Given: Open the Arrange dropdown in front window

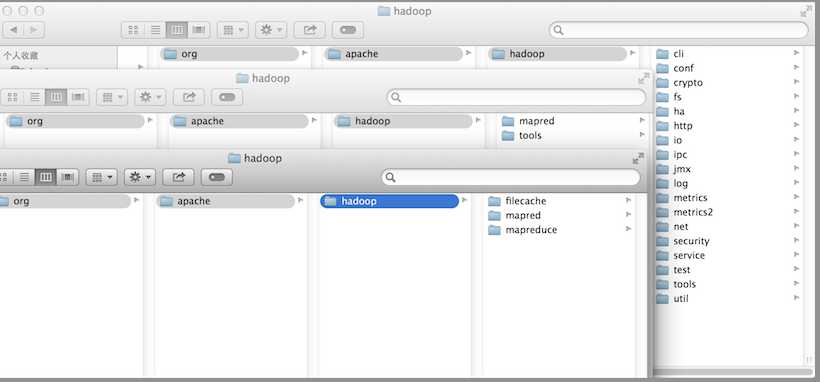Looking at the screenshot, I should [101, 177].
